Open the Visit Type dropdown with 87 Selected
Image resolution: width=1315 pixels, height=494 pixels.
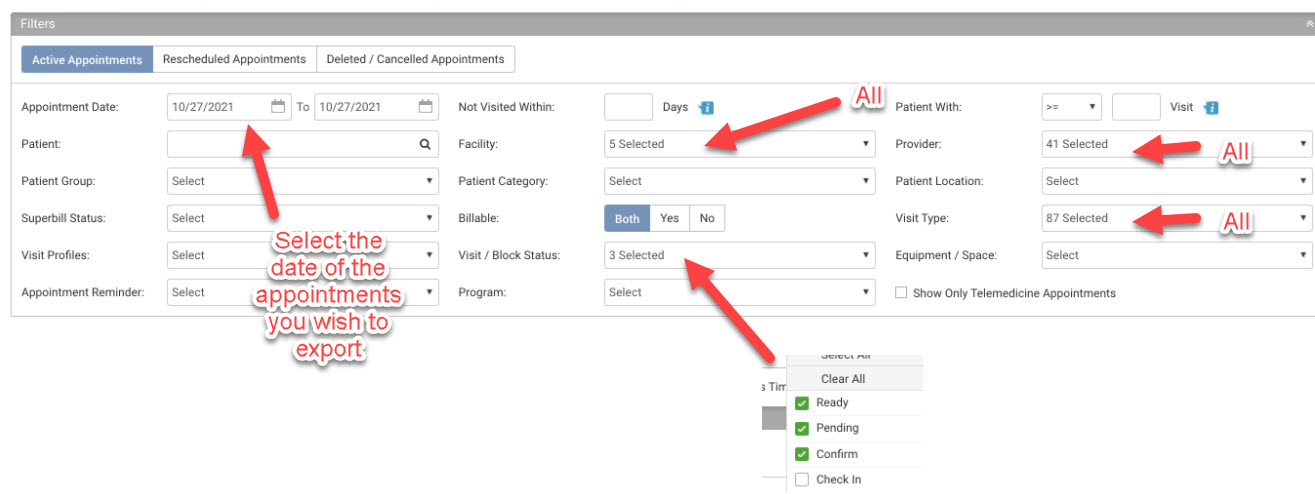[x=1176, y=218]
